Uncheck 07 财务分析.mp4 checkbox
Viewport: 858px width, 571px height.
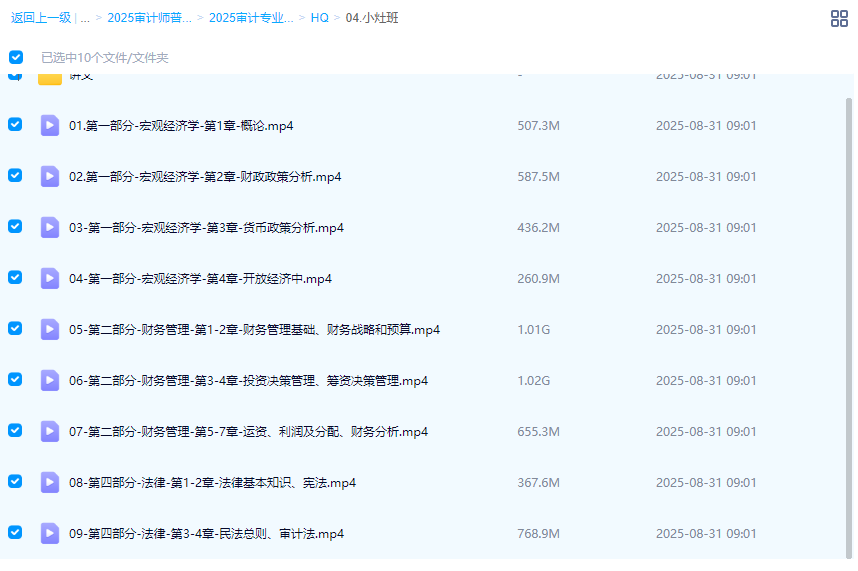coord(15,430)
